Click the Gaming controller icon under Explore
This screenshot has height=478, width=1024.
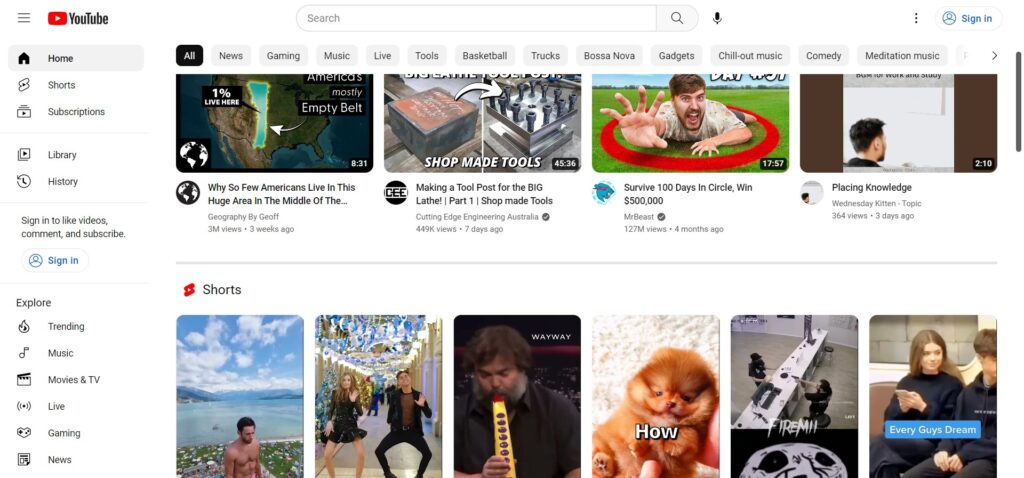coord(24,433)
